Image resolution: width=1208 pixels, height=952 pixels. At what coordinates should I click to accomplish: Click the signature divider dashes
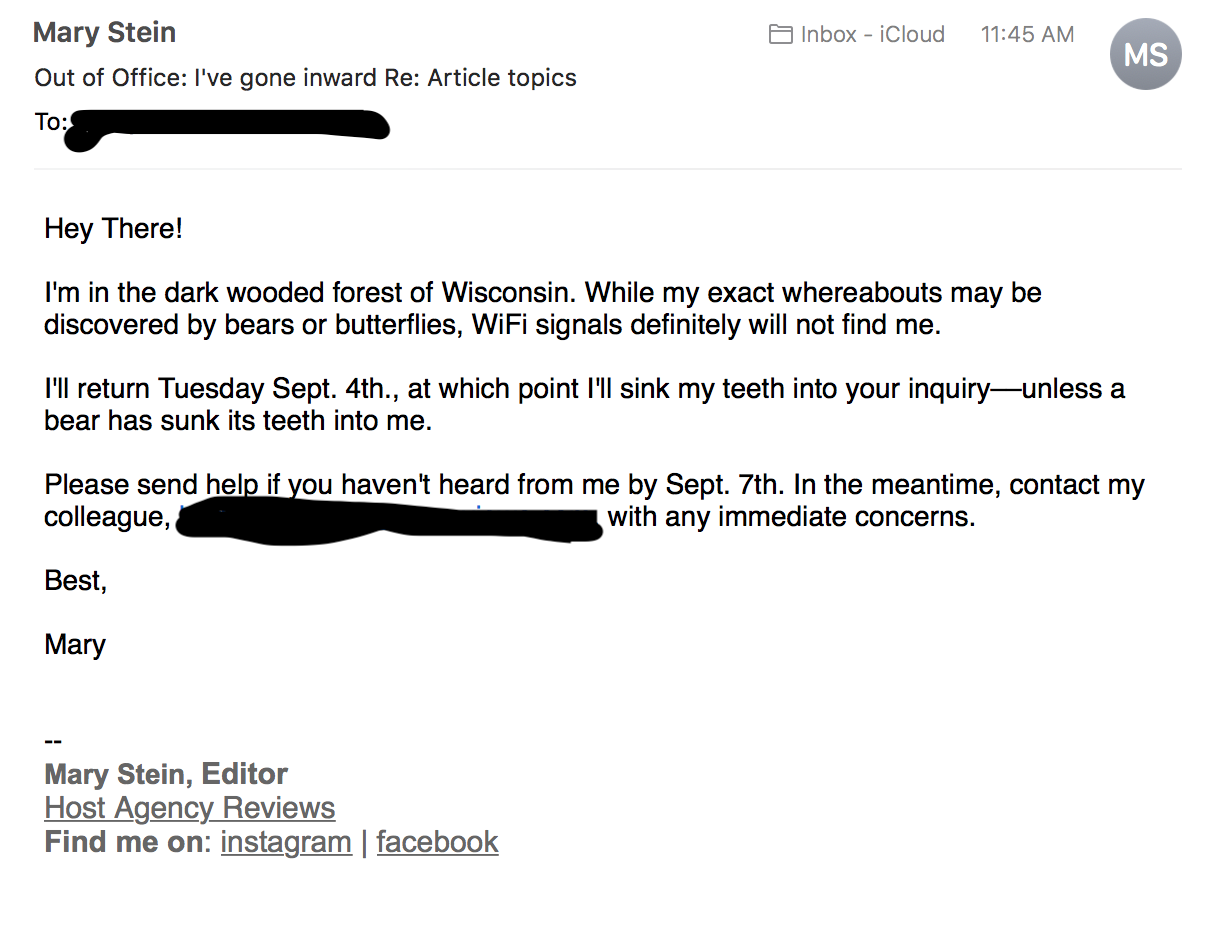tap(50, 739)
